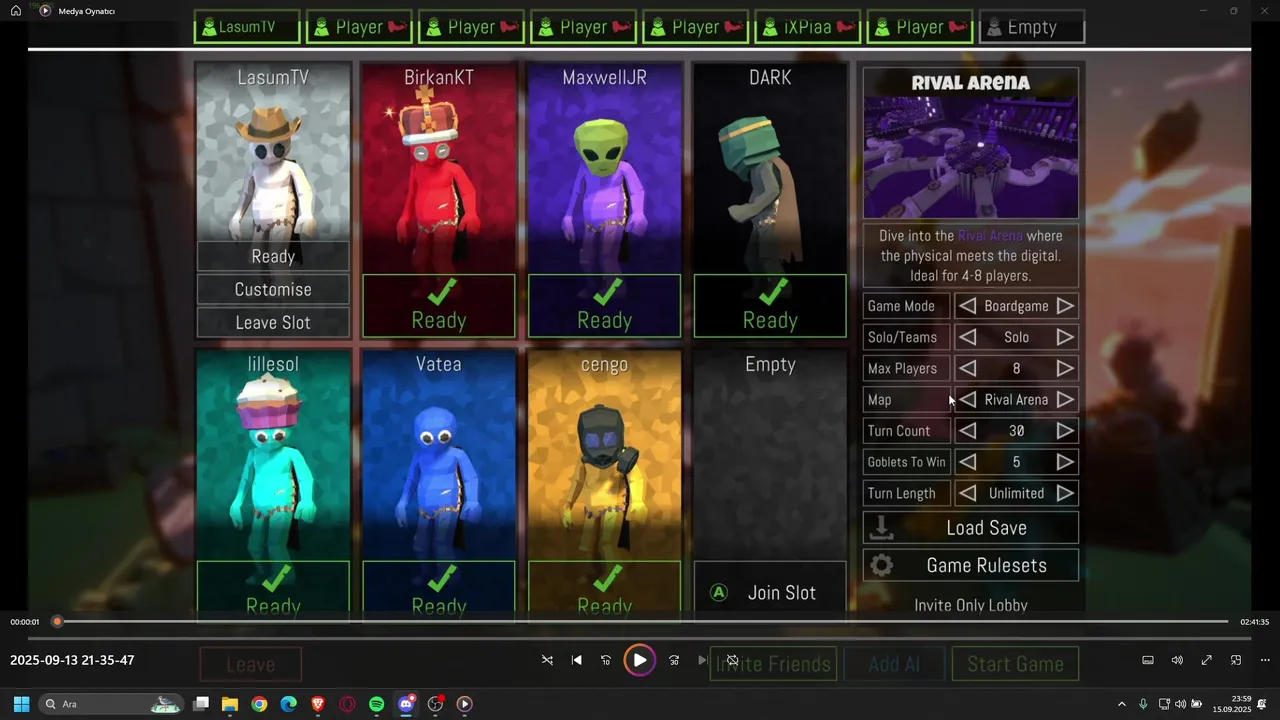Launch Google Chrome from the taskbar
1280x720 pixels.
(259, 704)
